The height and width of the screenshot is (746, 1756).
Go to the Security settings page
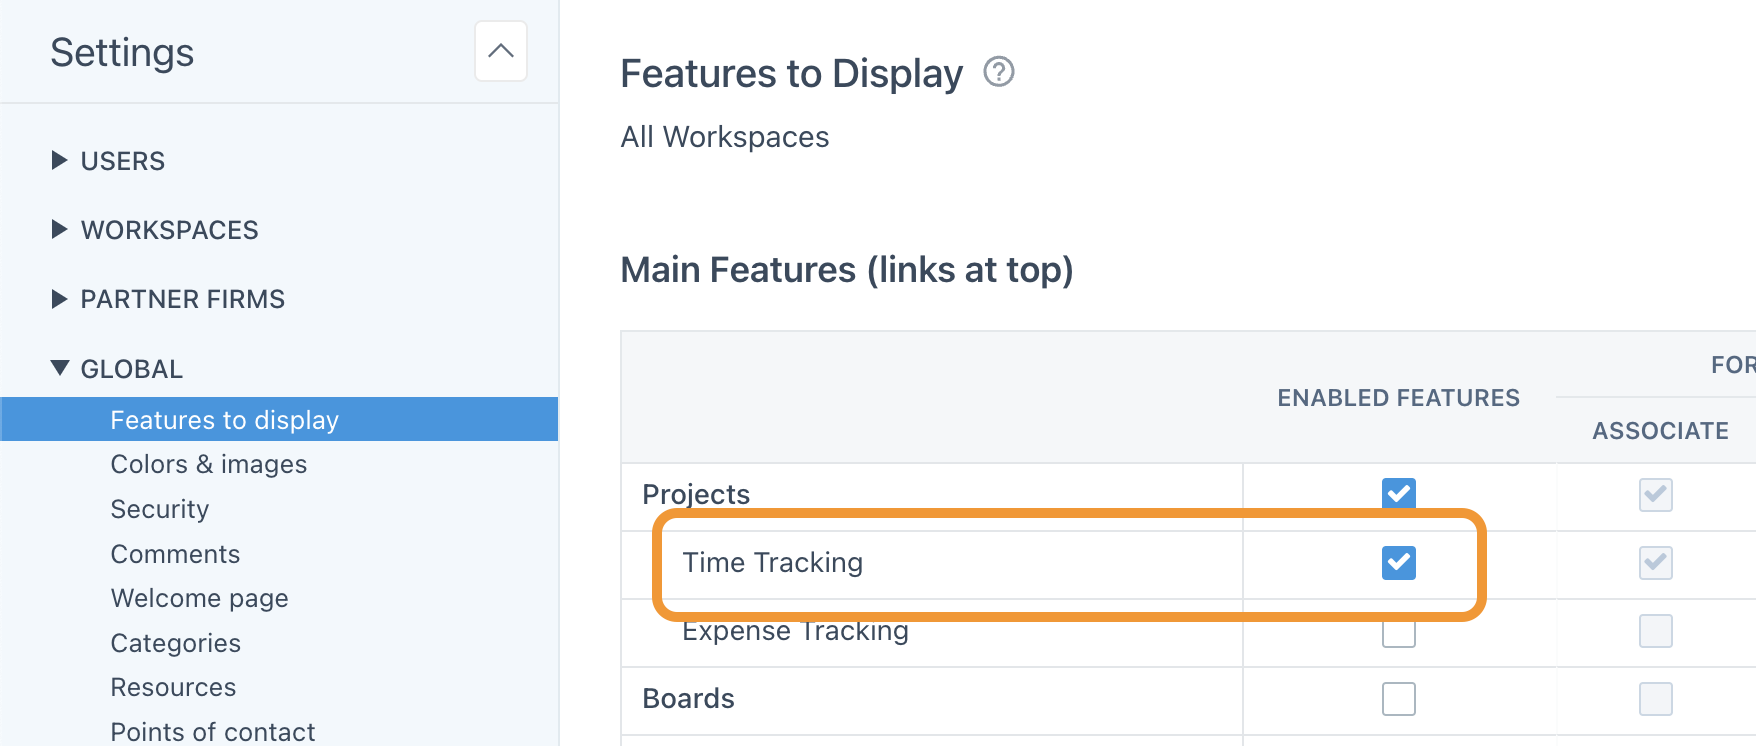pos(159,508)
